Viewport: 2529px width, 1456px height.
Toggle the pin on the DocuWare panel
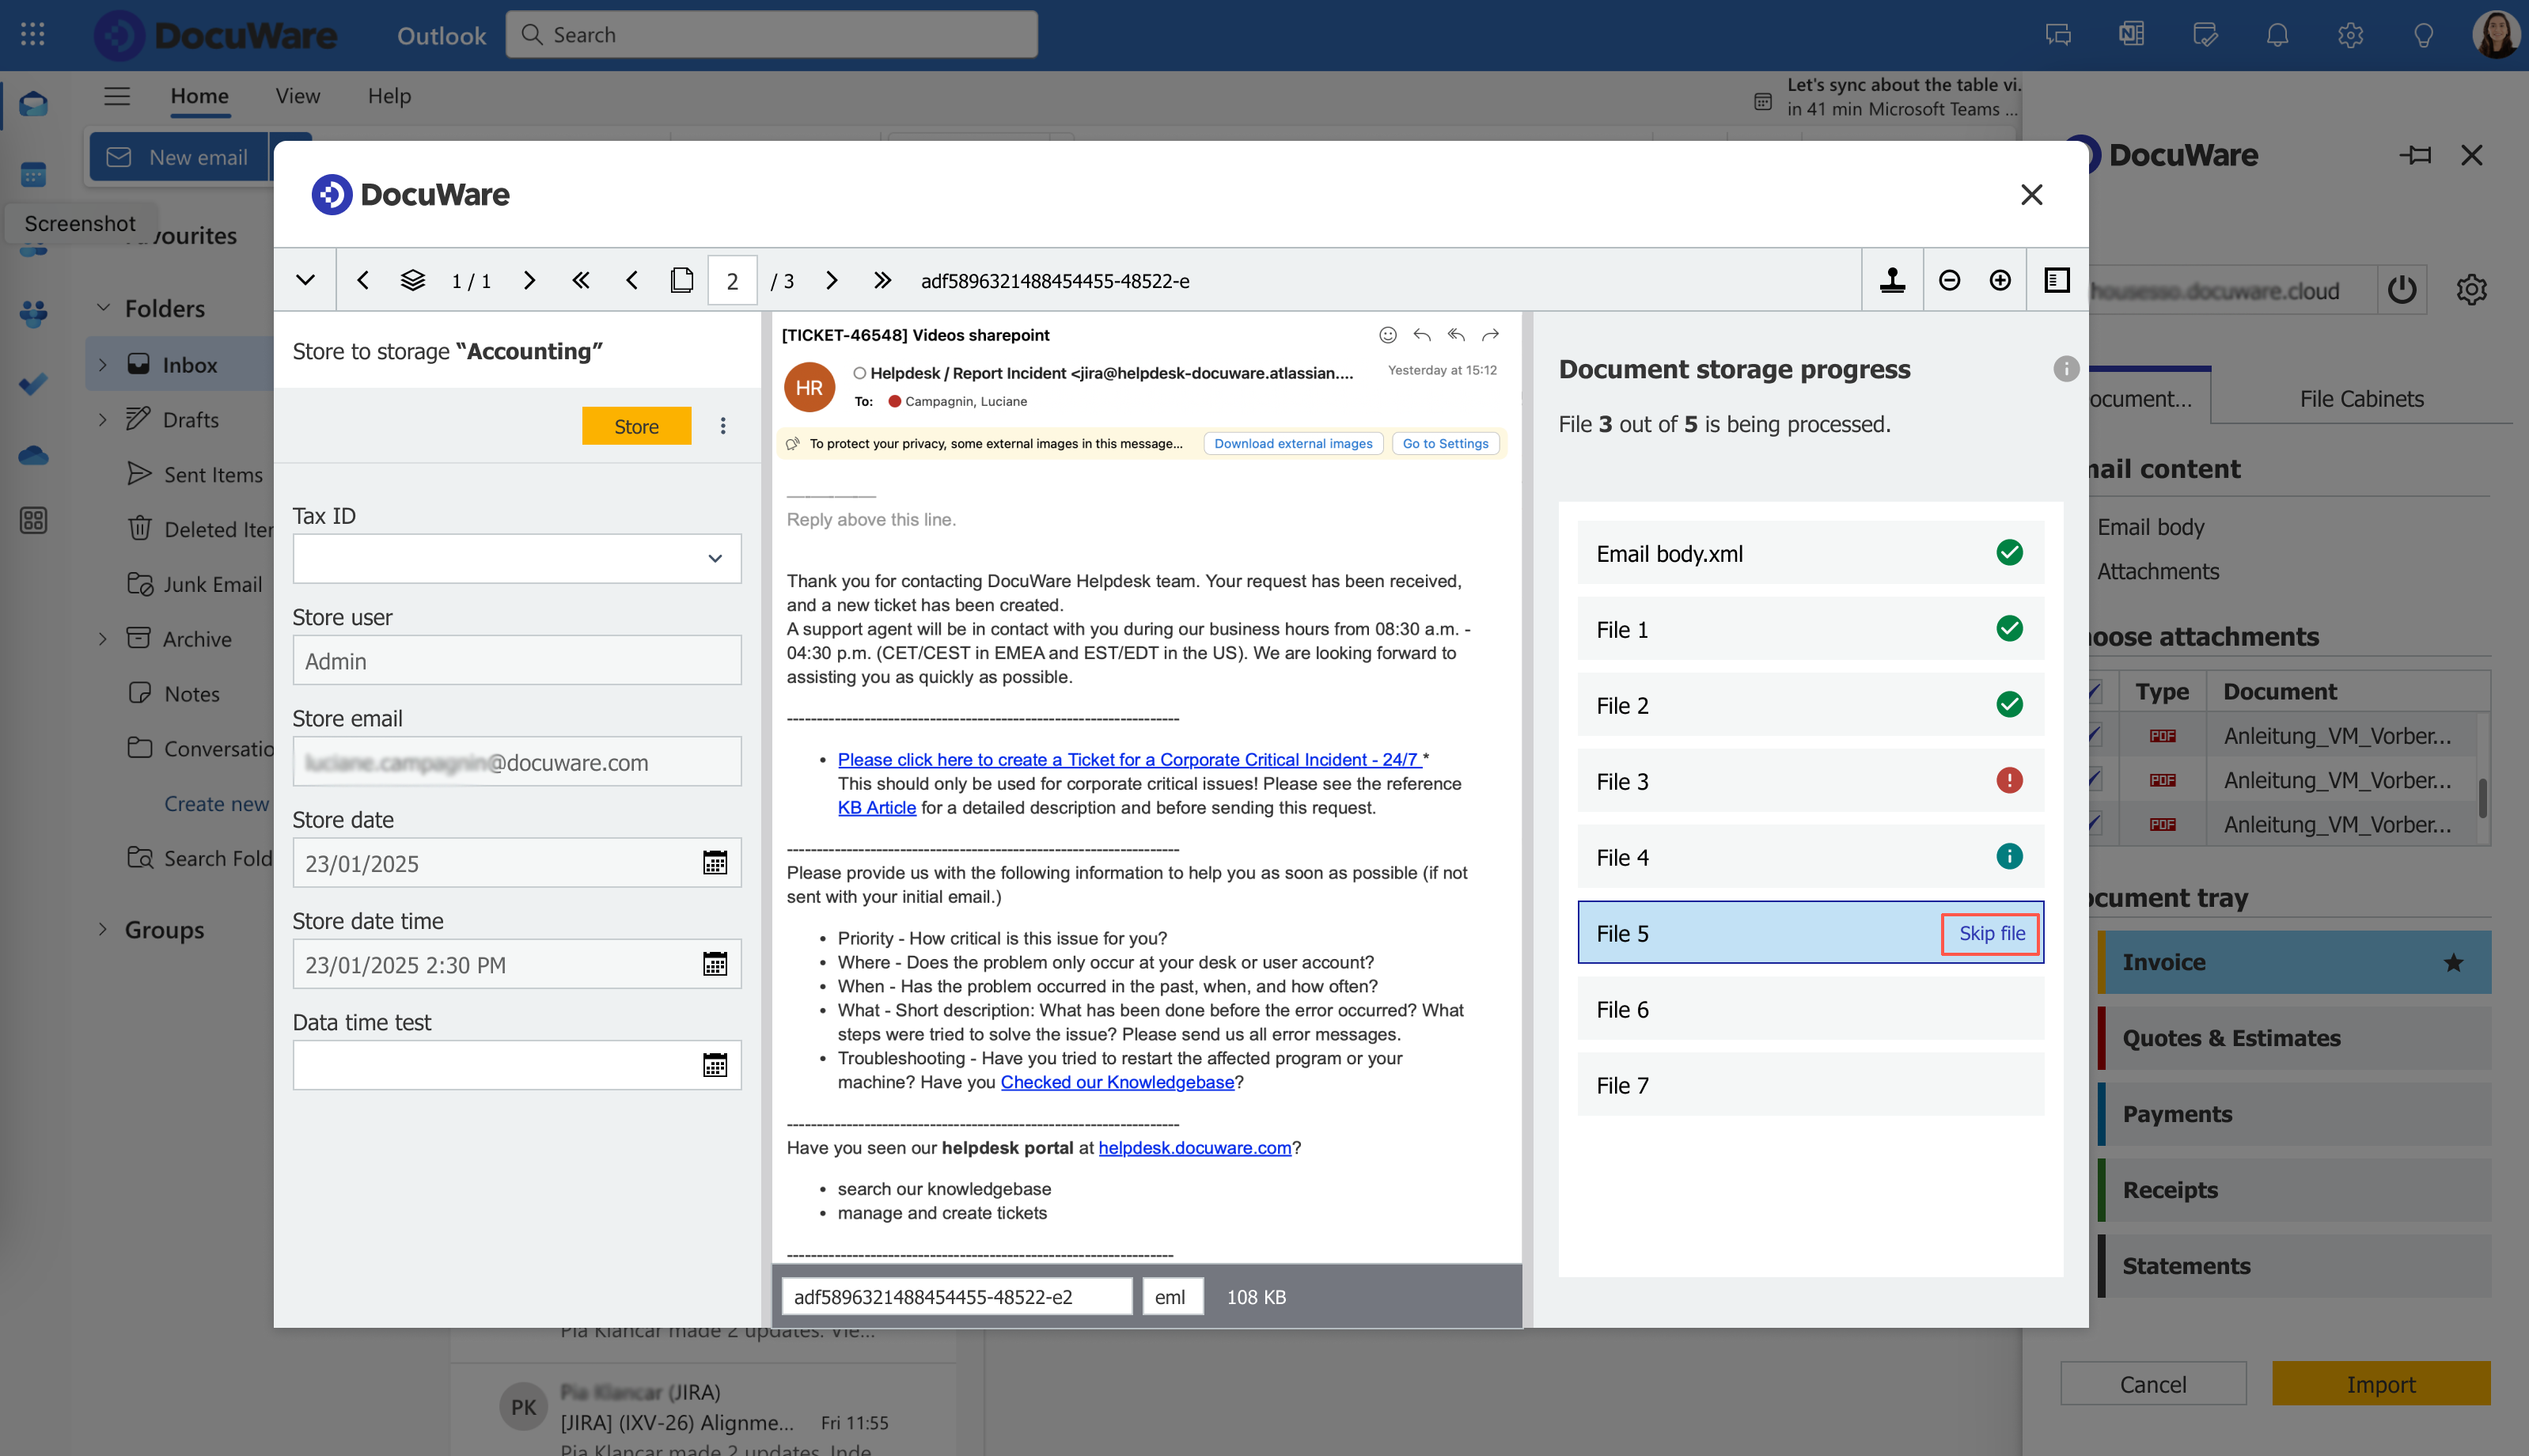tap(2416, 155)
